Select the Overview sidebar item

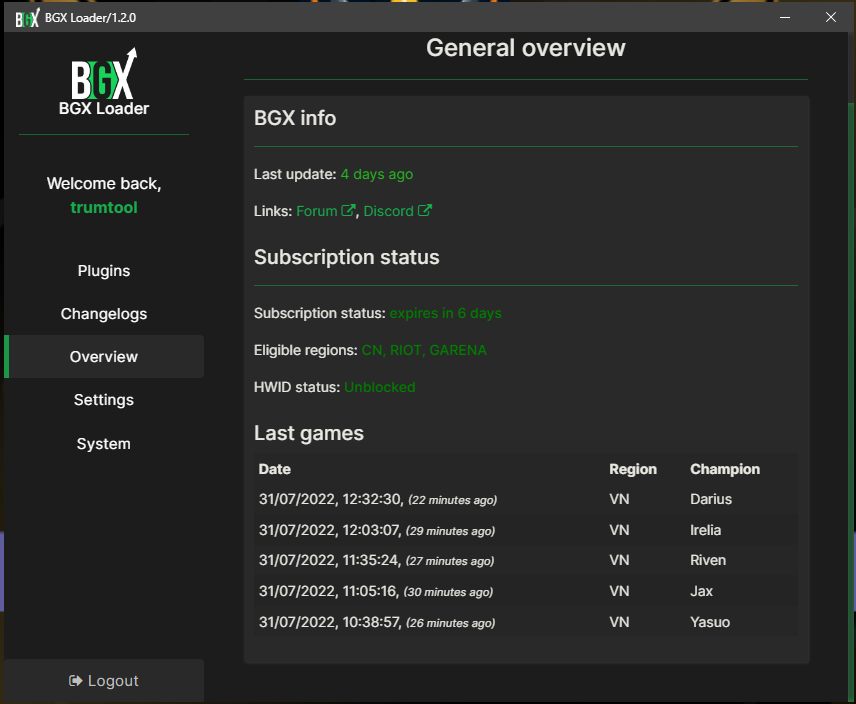pyautogui.click(x=104, y=356)
